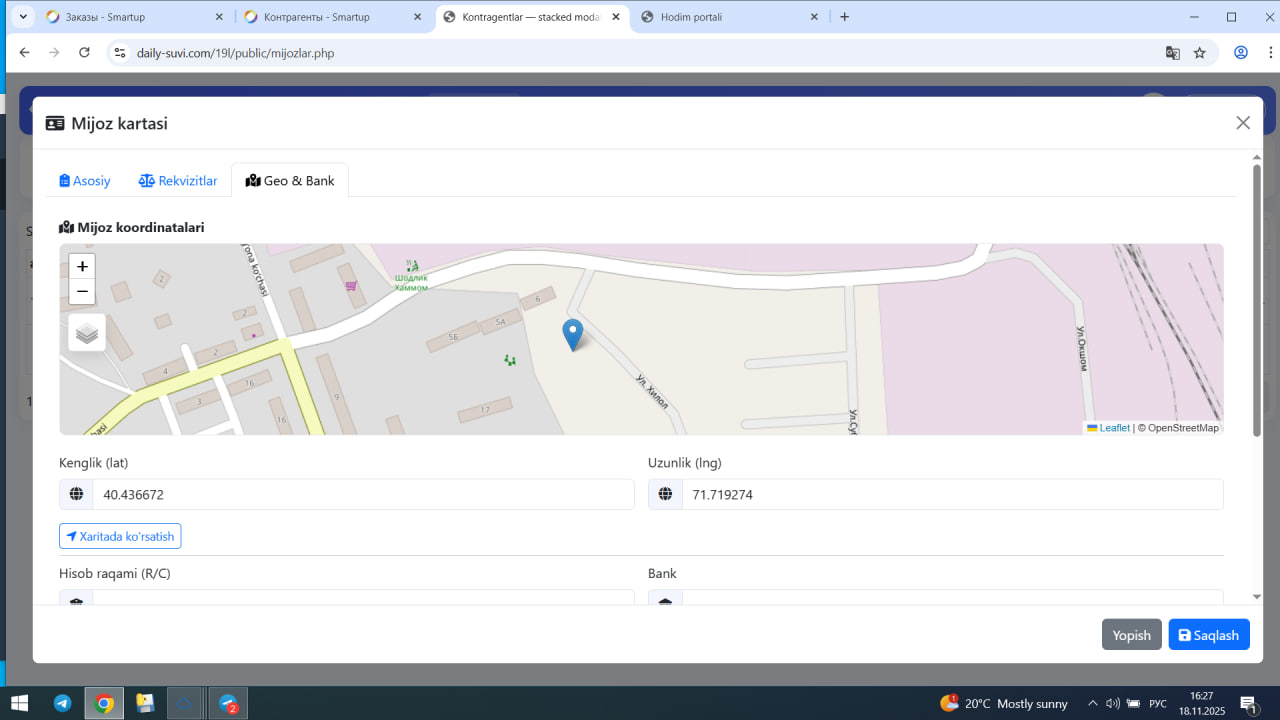Click the РУС language indicator
Image resolution: width=1280 pixels, height=720 pixels.
[x=1158, y=703]
